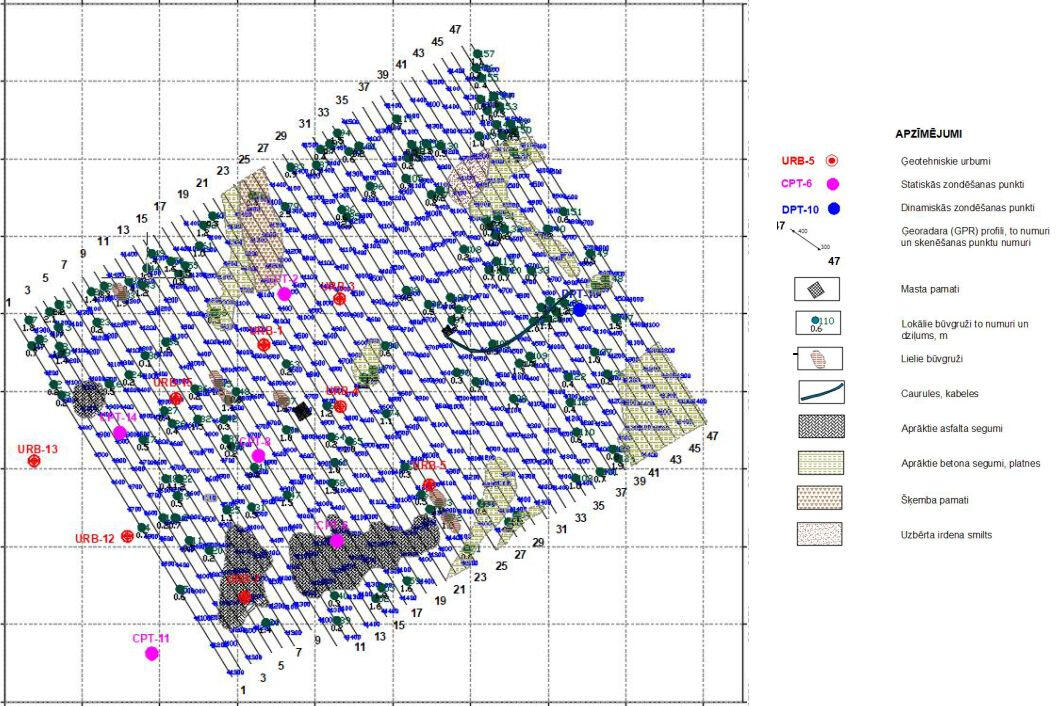Select the URB-13 borehole marker on map

click(33, 461)
